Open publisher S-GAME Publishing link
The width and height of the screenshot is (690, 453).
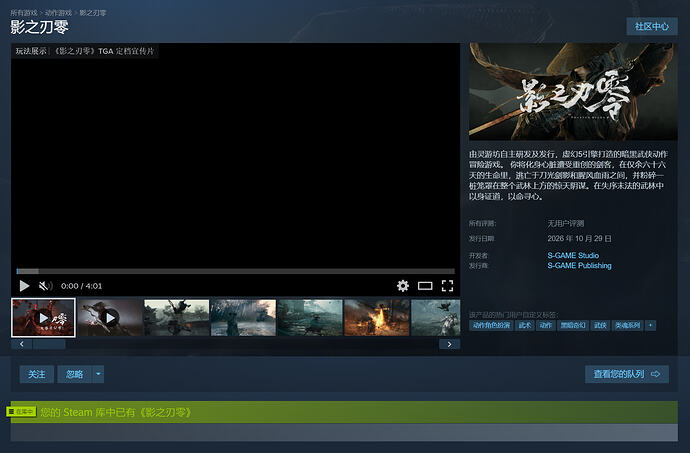tap(579, 265)
